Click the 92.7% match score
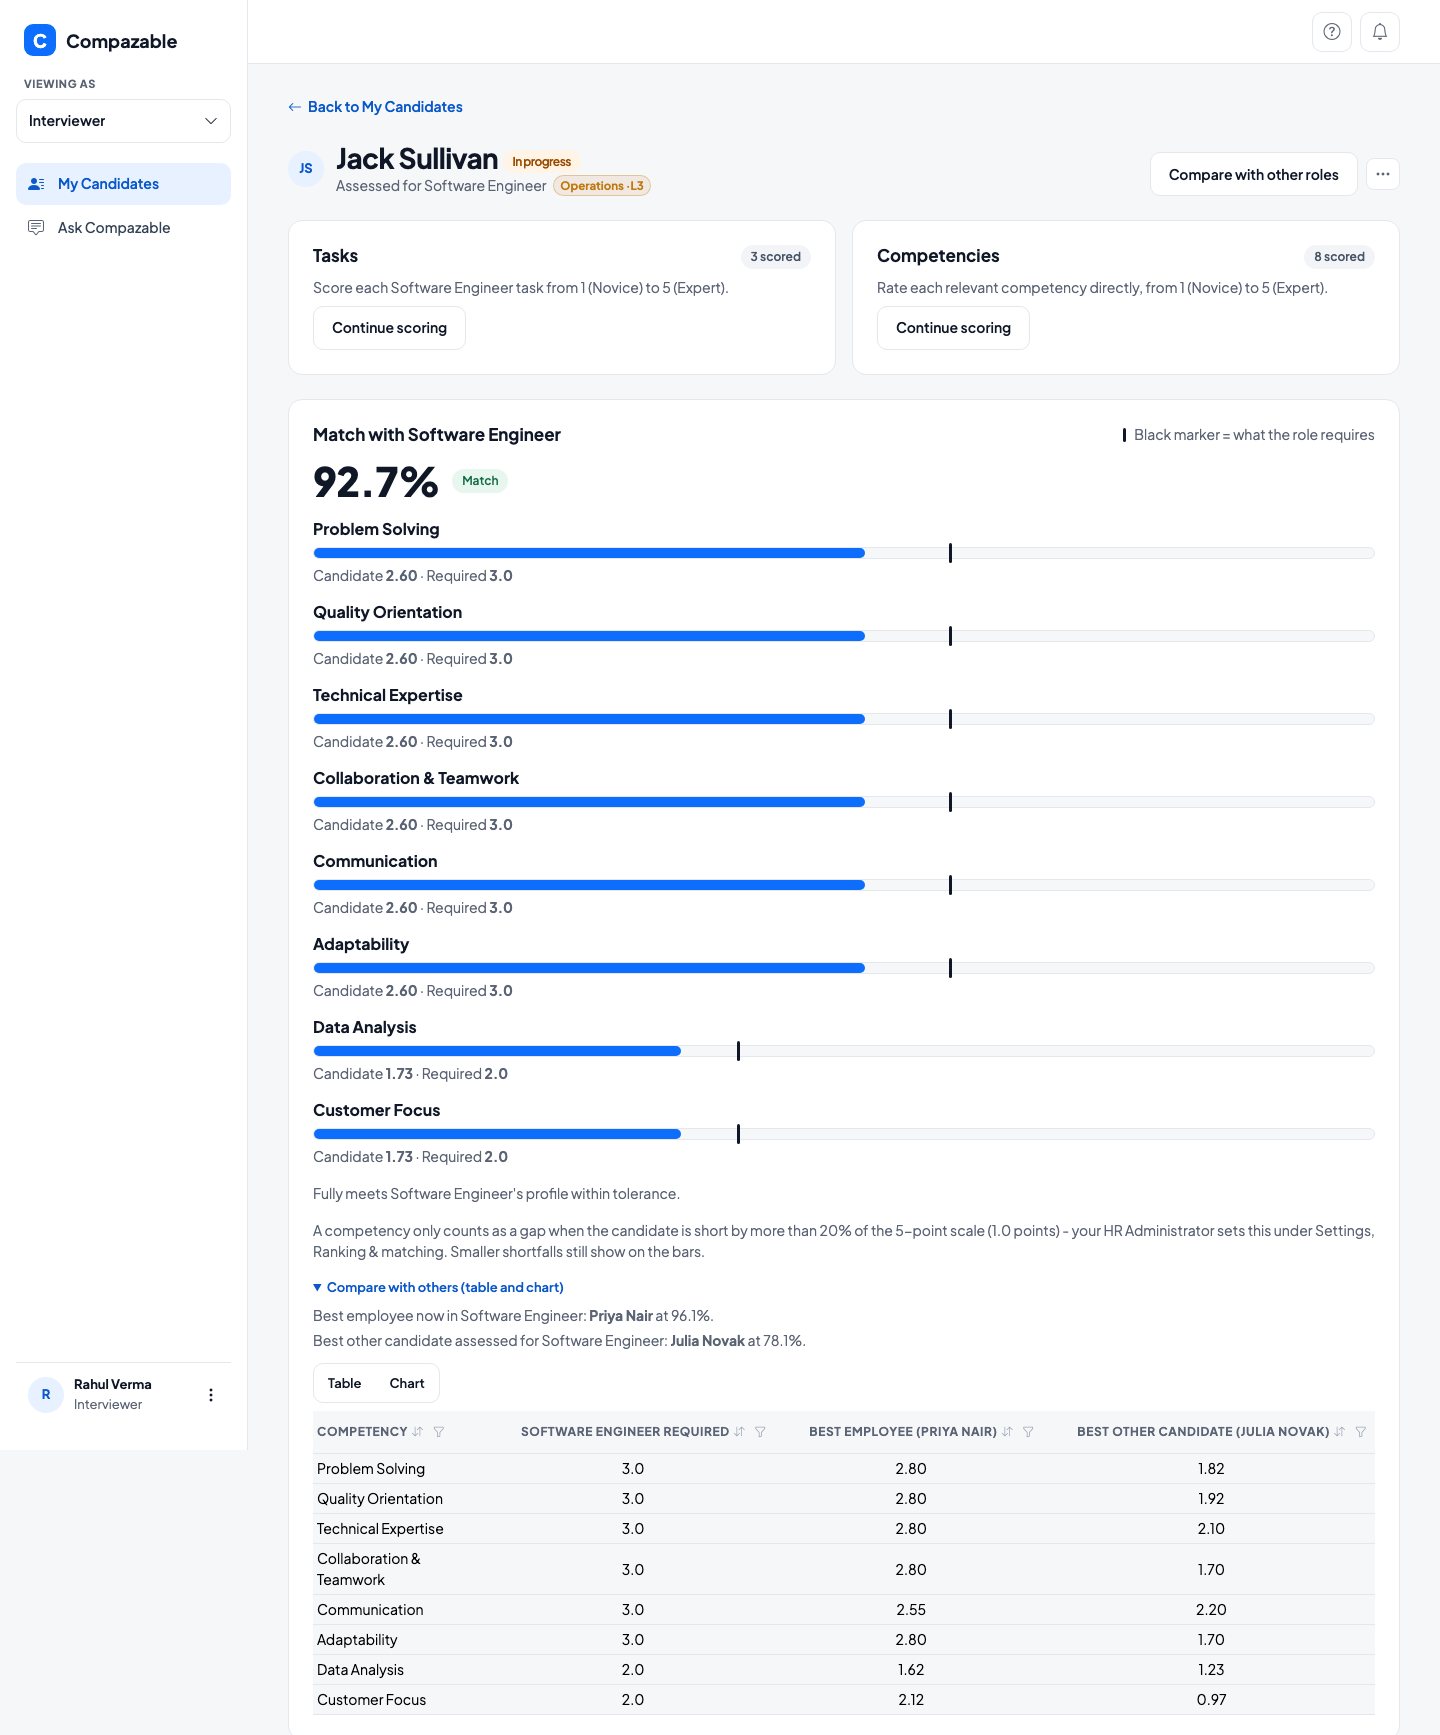 click(x=375, y=482)
